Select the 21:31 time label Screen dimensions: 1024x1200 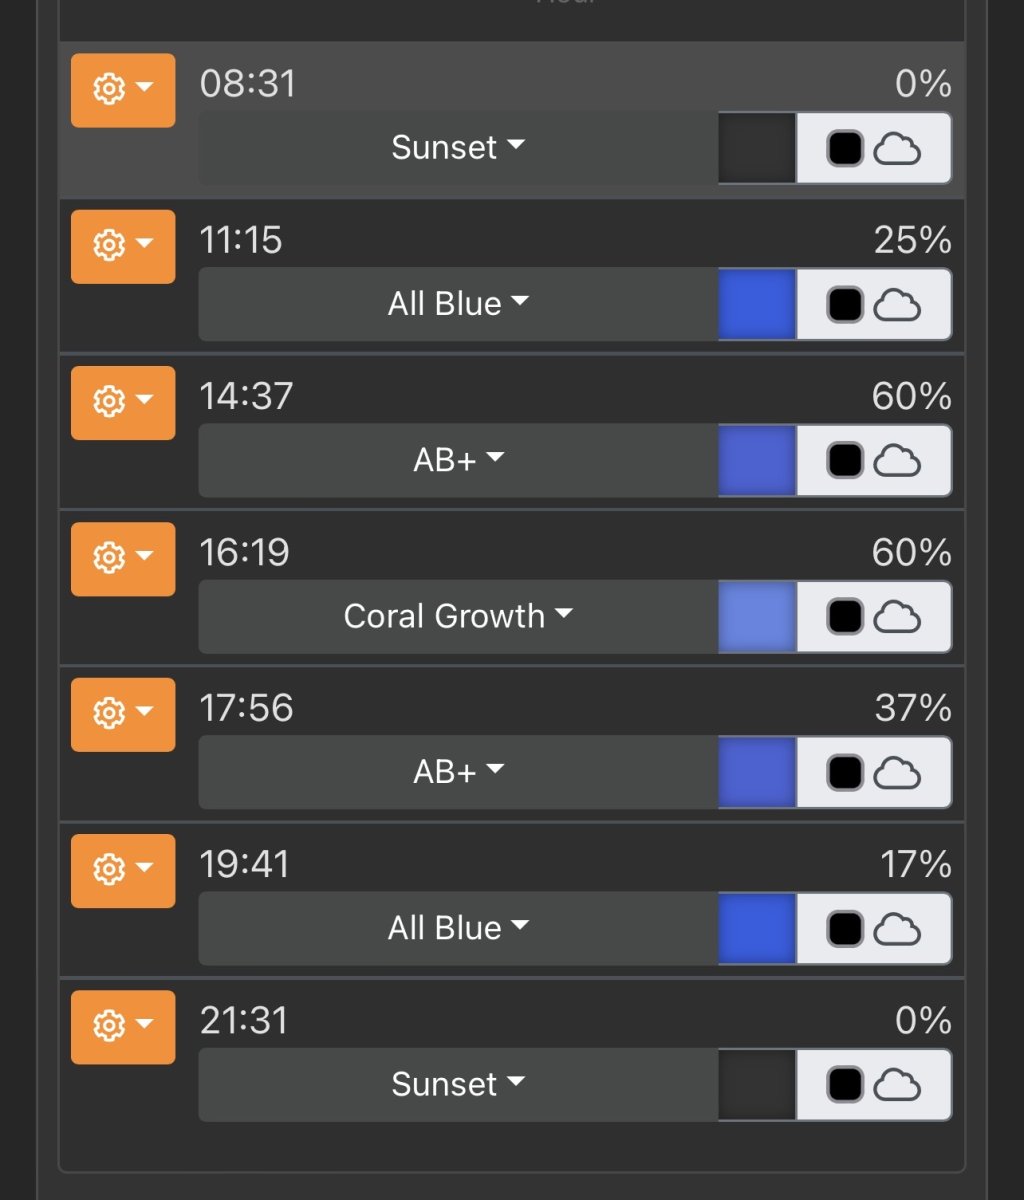[x=244, y=1021]
